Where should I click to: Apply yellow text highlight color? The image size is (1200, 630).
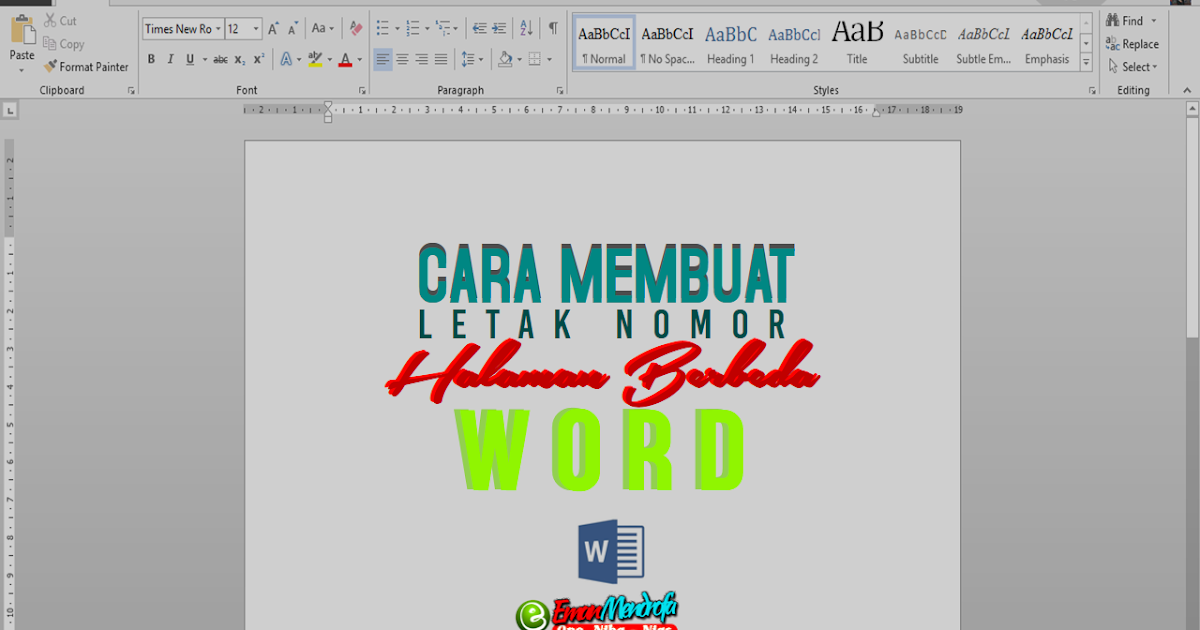[x=315, y=60]
